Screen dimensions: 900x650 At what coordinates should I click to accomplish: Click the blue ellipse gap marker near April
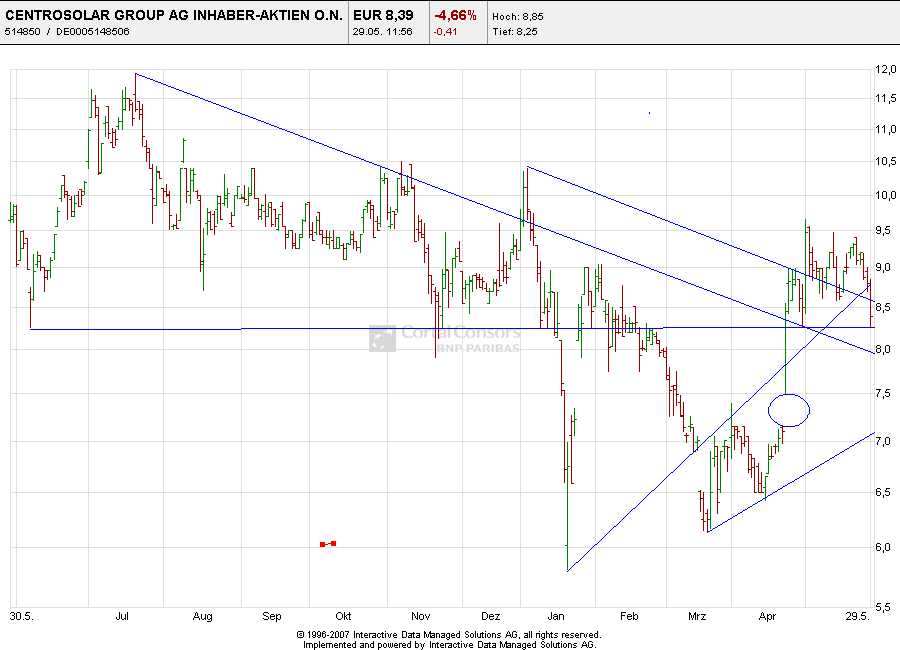(x=789, y=410)
